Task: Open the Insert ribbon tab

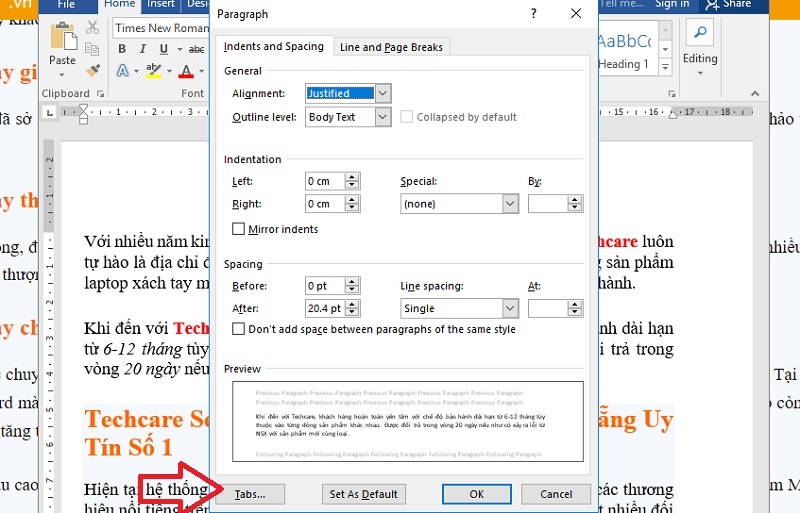Action: tap(161, 5)
